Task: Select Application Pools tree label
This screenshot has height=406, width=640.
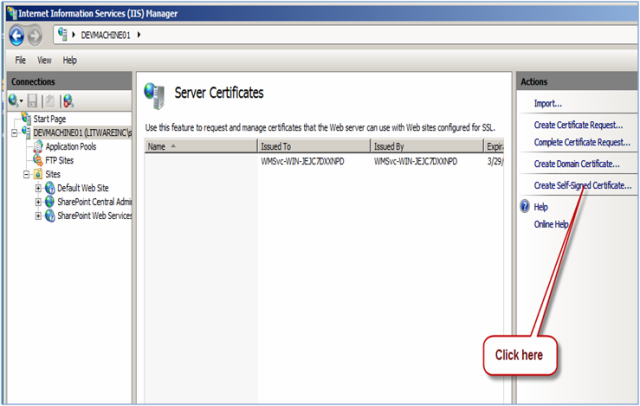Action: click(x=71, y=146)
